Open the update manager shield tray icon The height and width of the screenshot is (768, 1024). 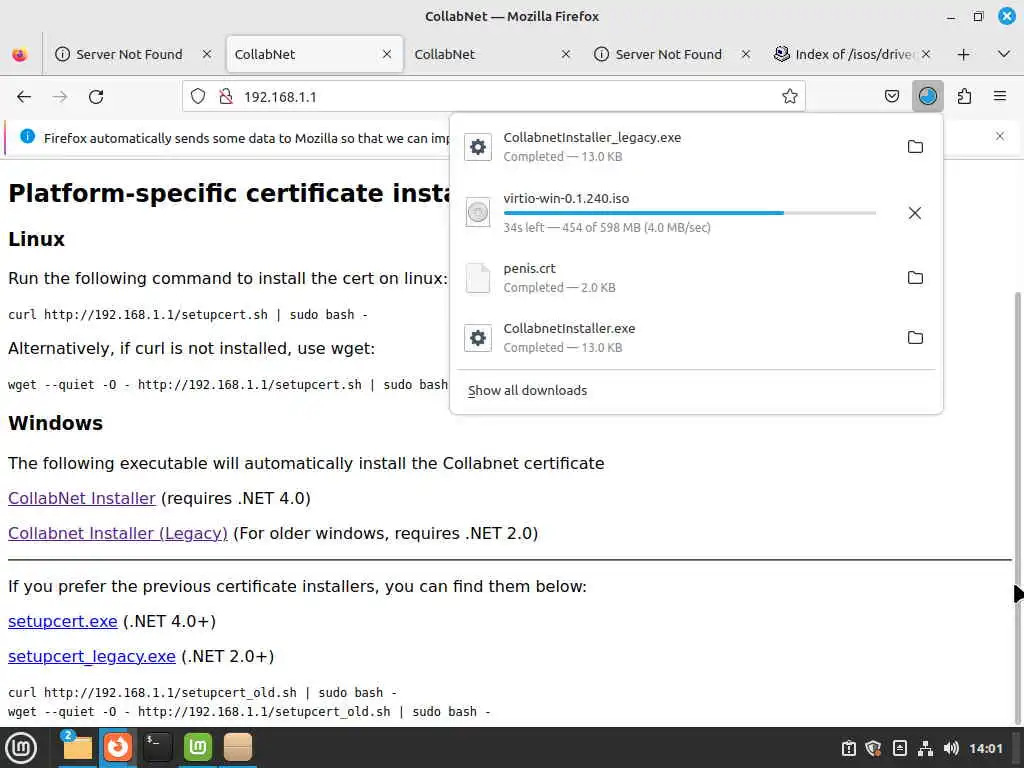(873, 748)
